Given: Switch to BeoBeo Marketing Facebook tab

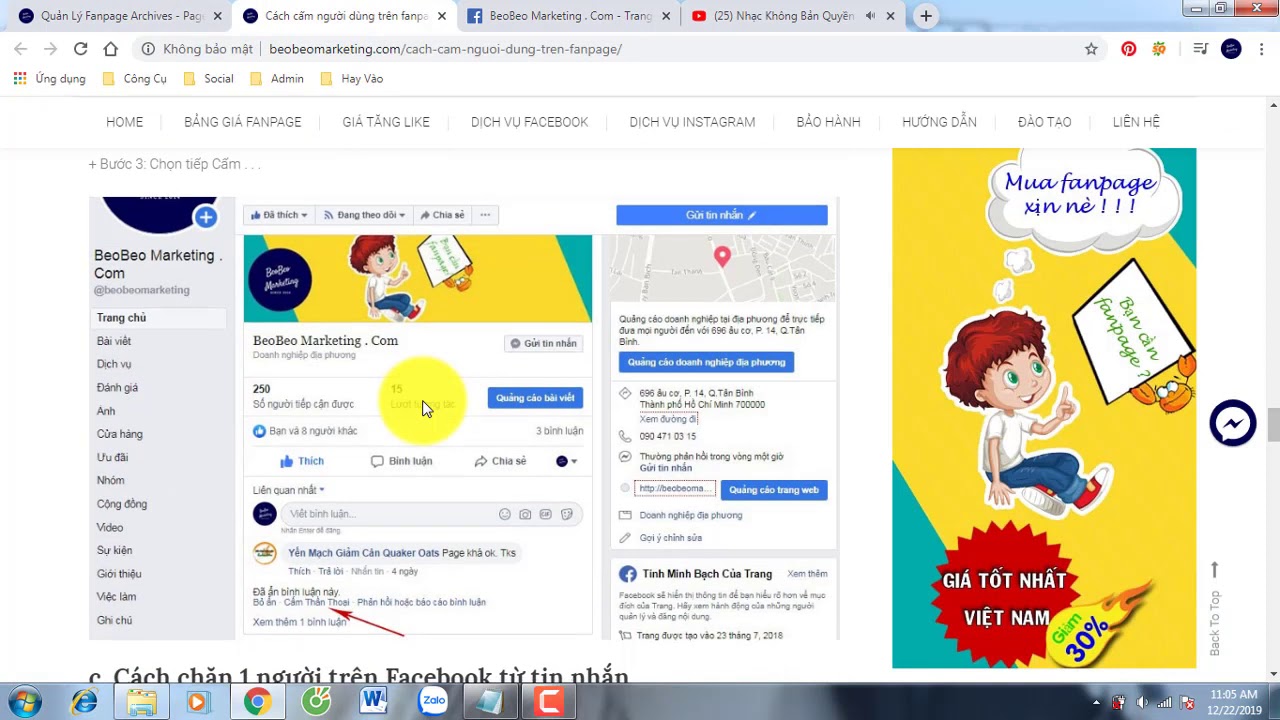Looking at the screenshot, I should coord(568,16).
